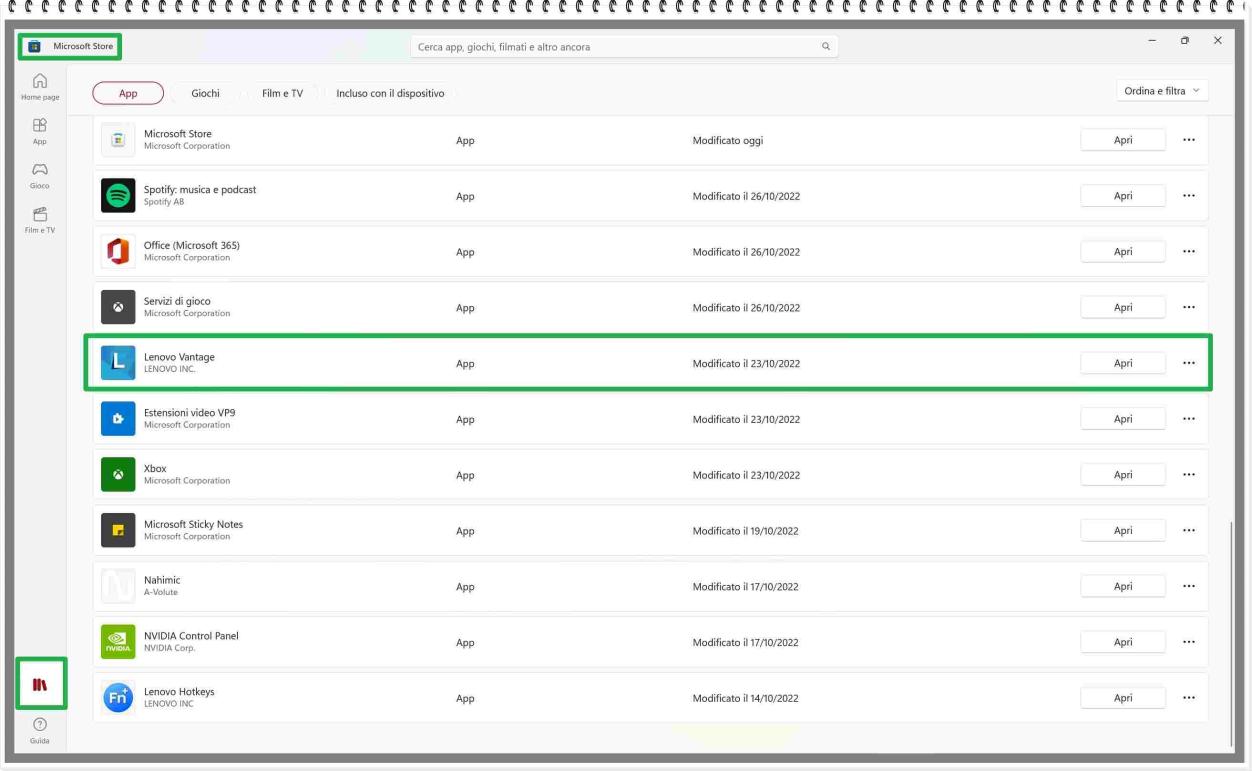Viewport: 1252px width, 771px height.
Task: Switch to Incluso con il dispositivo tab
Action: pyautogui.click(x=390, y=93)
